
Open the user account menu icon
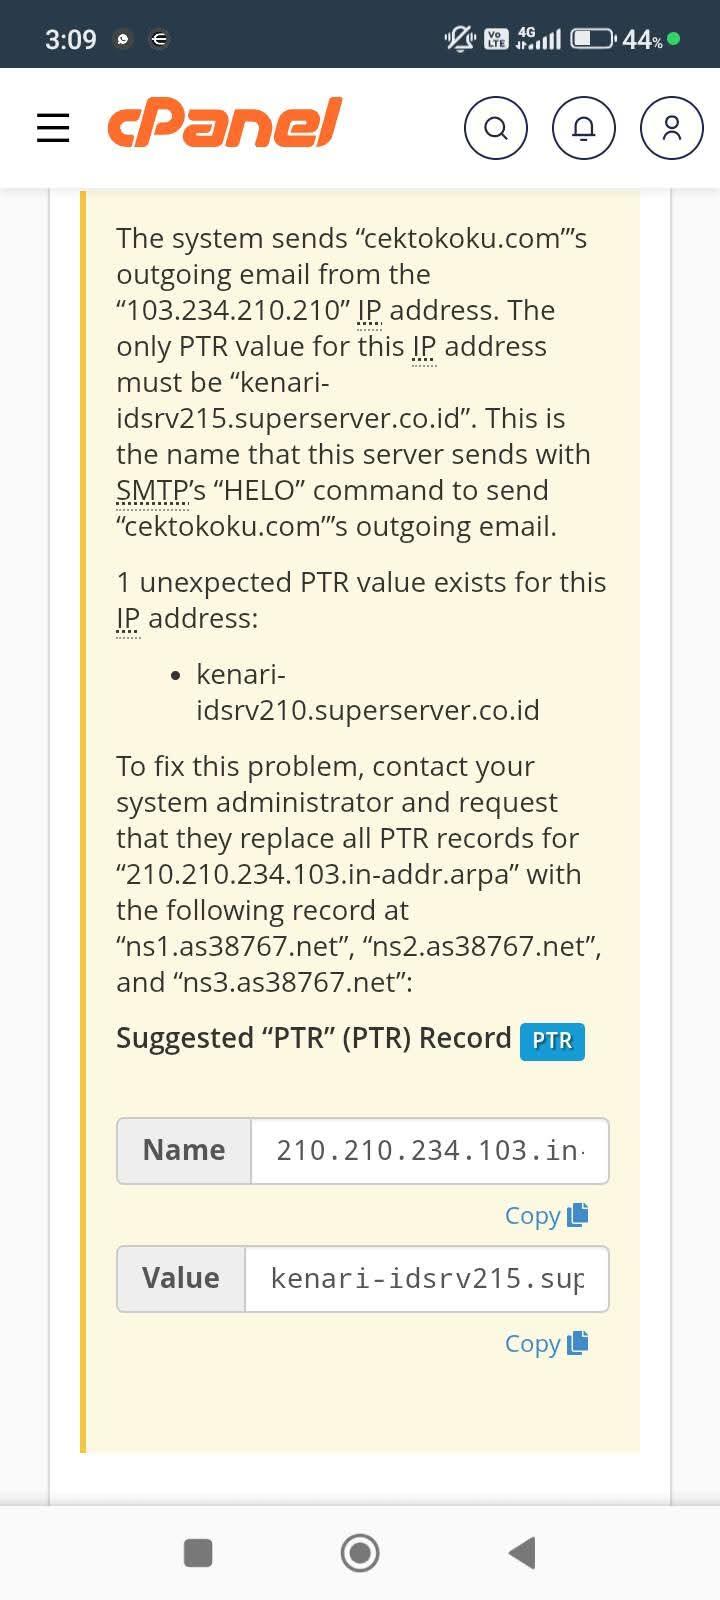[x=672, y=128]
